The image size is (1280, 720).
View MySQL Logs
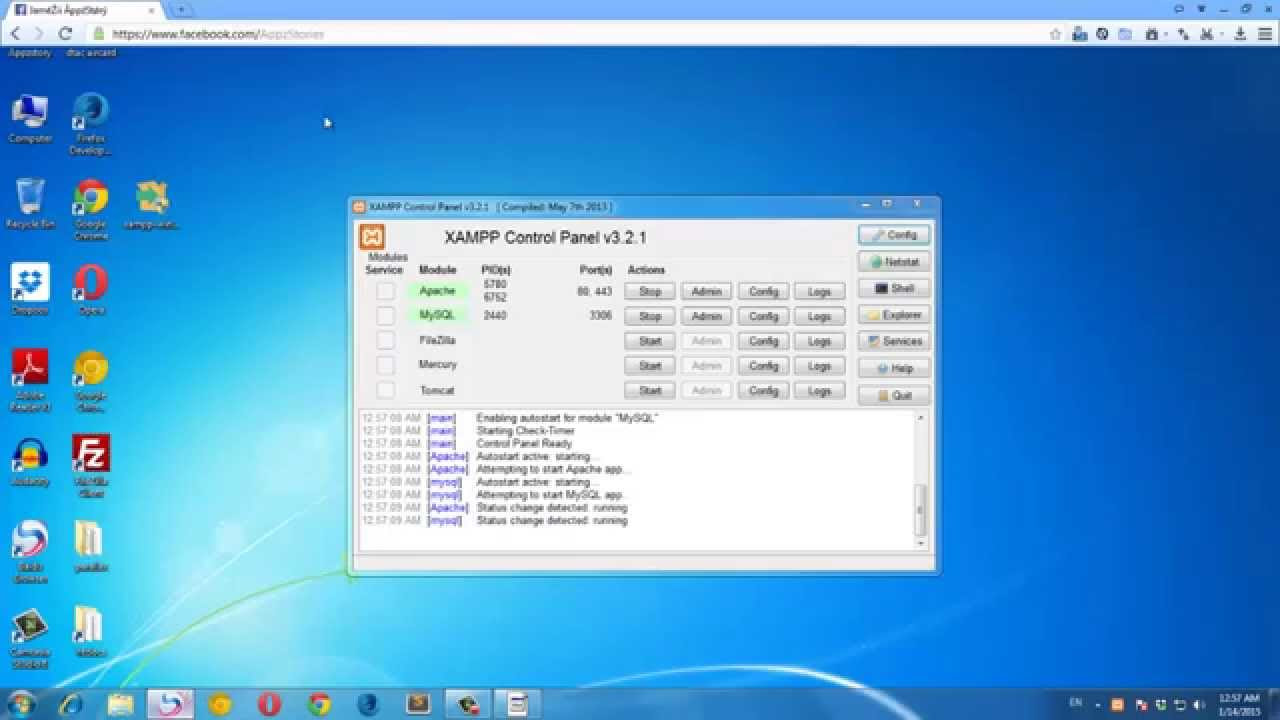(x=820, y=316)
